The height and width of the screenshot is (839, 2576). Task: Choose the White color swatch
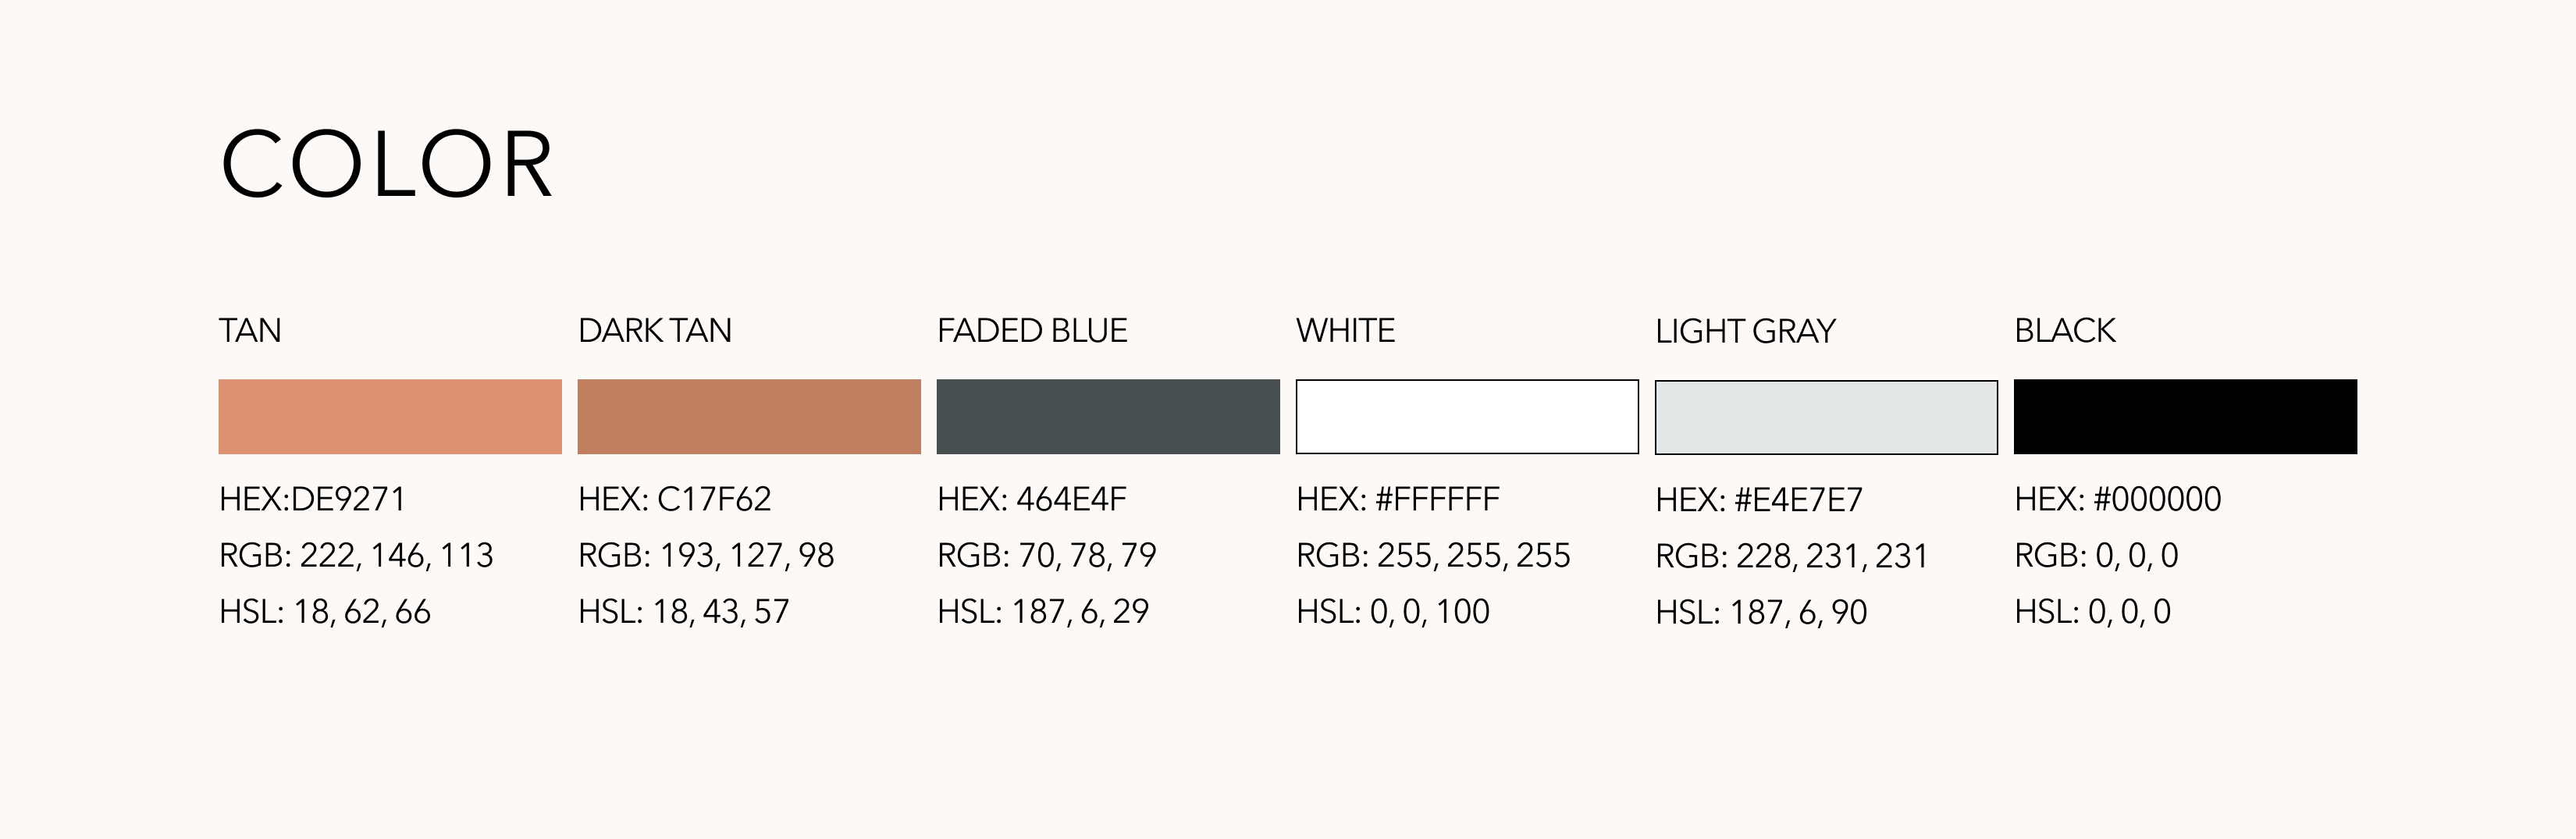(1467, 416)
